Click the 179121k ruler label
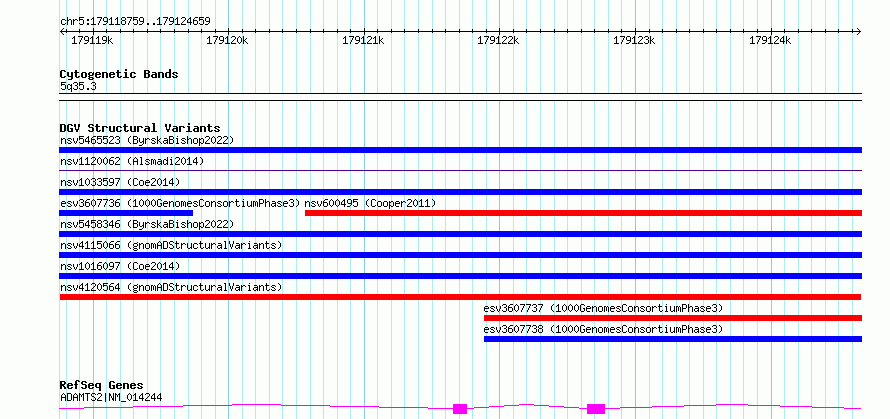890x419 pixels. click(363, 40)
